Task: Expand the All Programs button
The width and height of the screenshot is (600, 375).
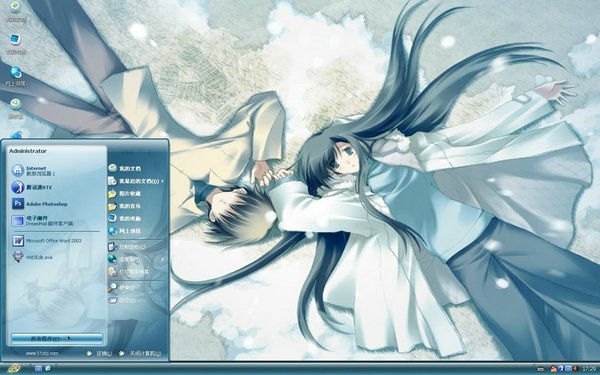Action: (57, 338)
